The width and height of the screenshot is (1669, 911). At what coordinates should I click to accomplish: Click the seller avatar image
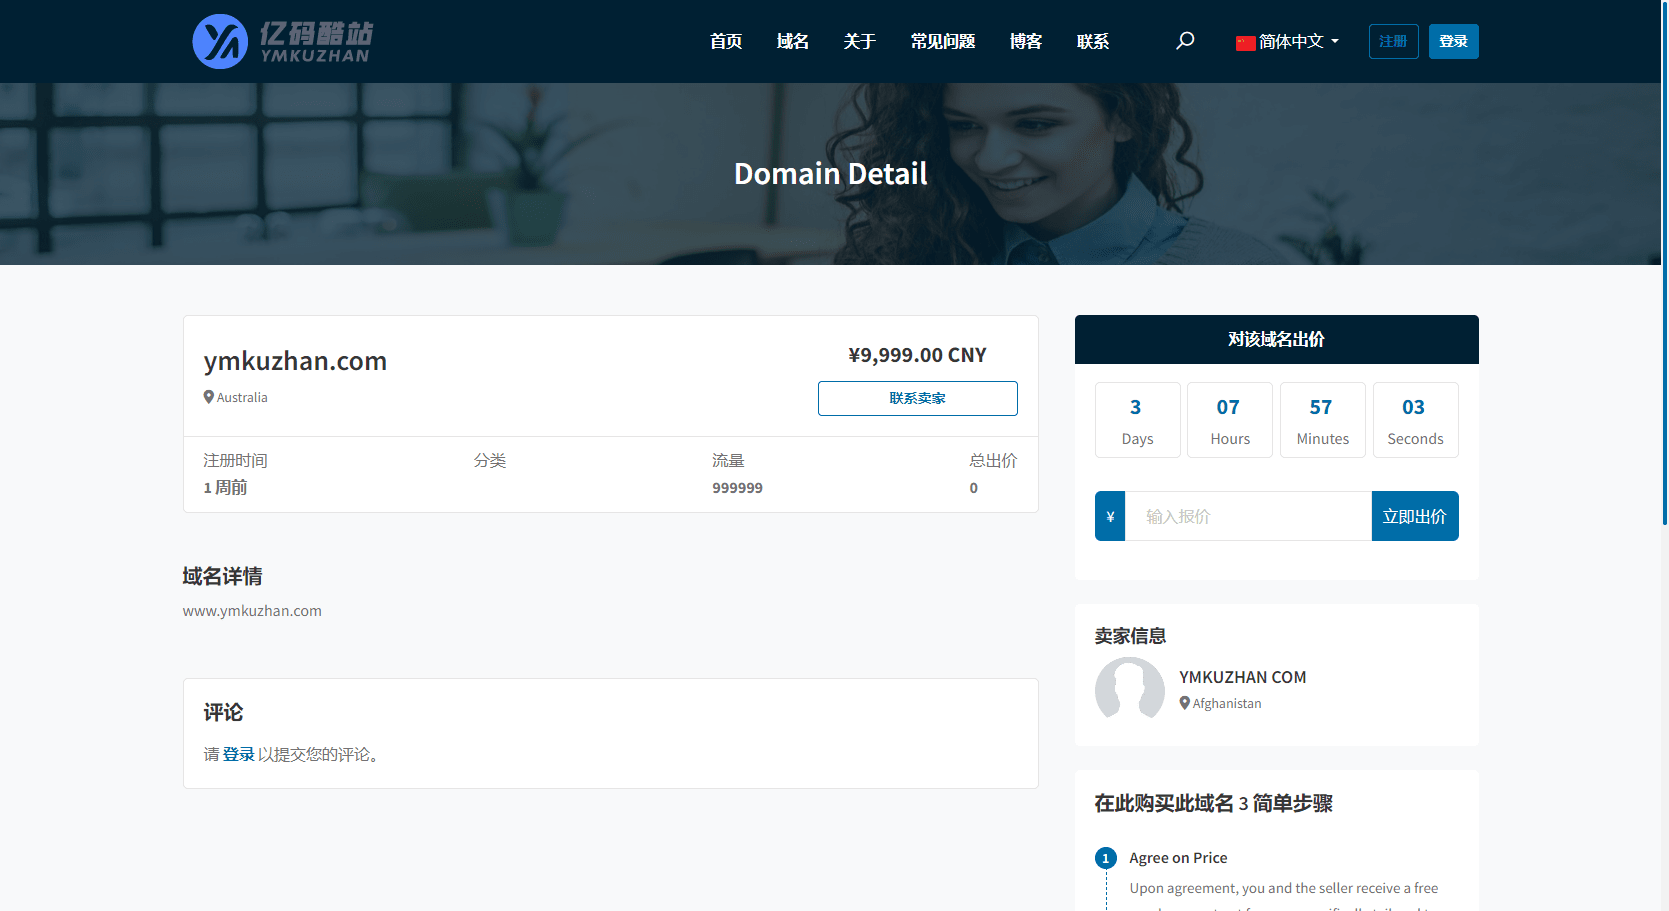tap(1130, 691)
